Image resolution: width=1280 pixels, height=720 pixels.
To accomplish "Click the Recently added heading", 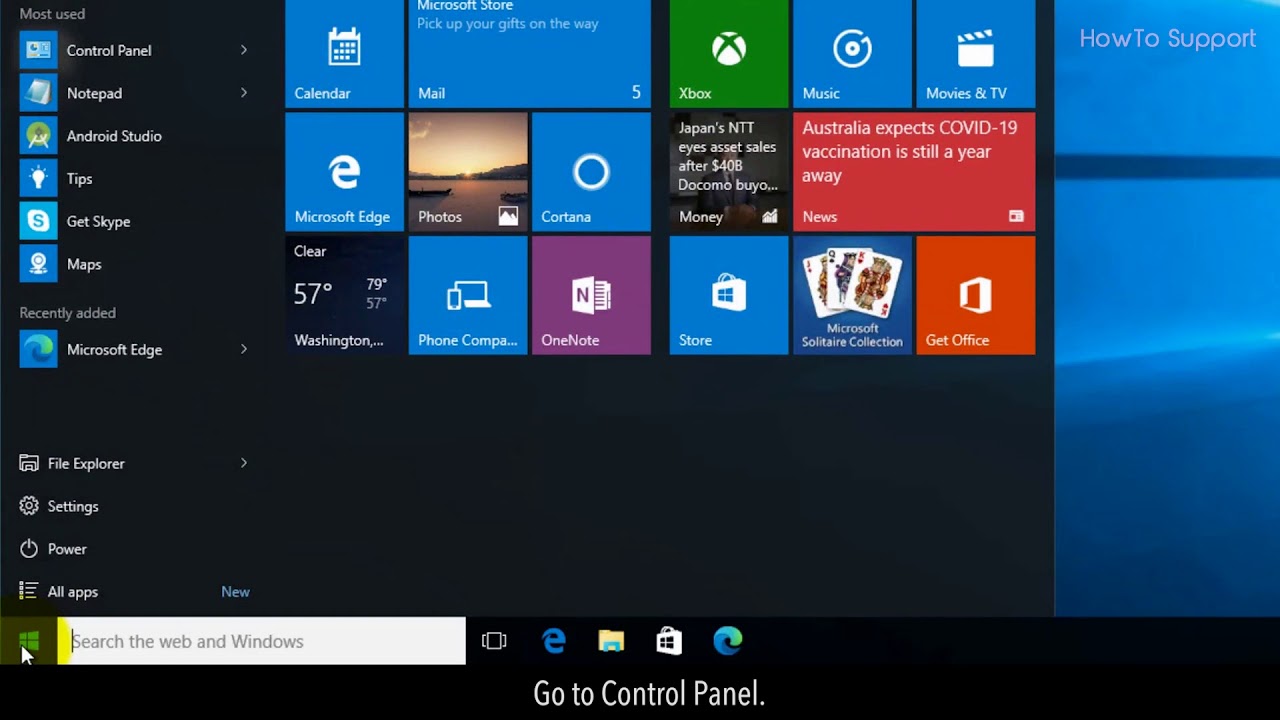I will click(68, 313).
